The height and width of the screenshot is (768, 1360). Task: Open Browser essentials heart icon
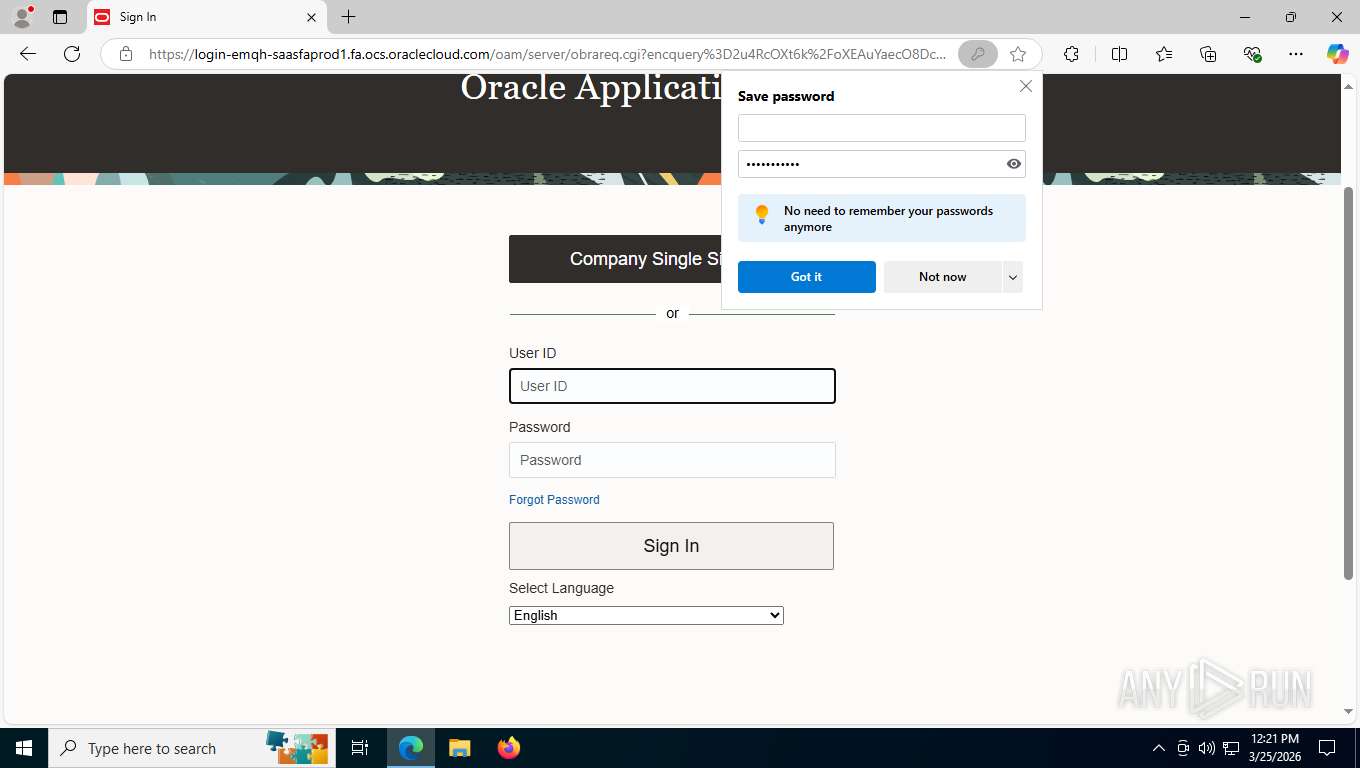click(1252, 54)
